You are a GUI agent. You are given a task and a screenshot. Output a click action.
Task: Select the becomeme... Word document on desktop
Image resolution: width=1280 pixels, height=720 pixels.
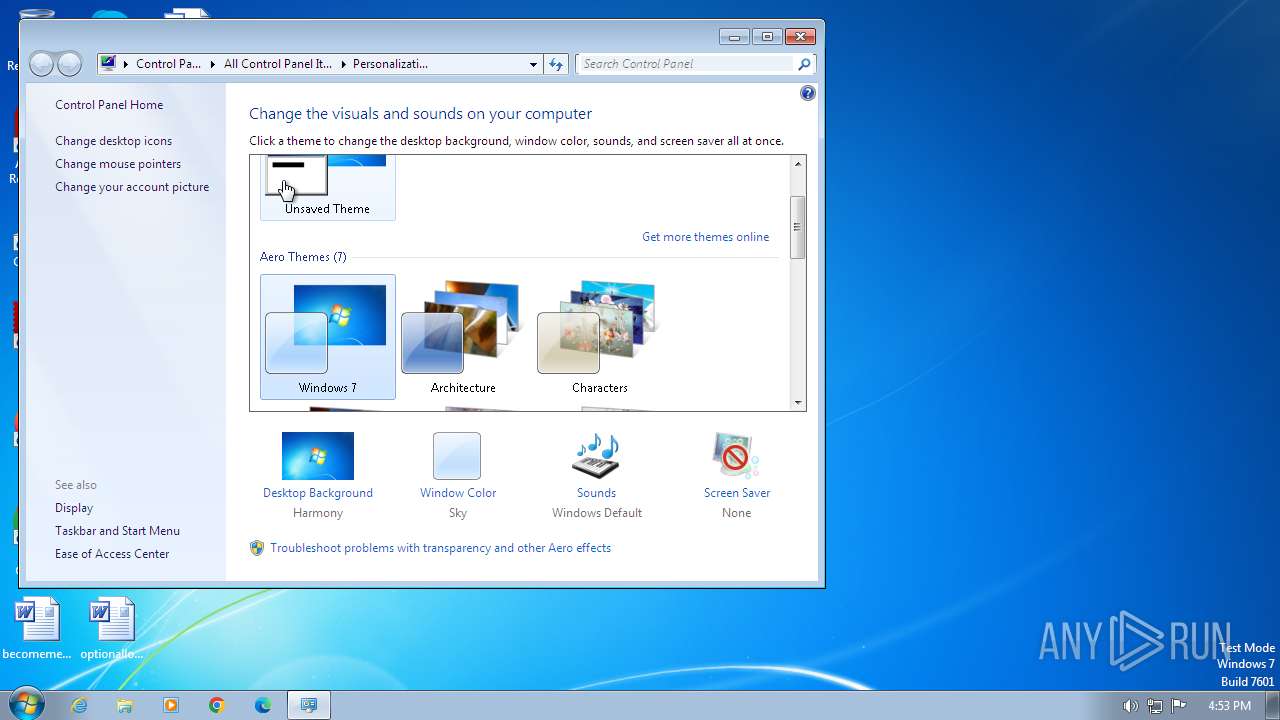click(x=38, y=629)
